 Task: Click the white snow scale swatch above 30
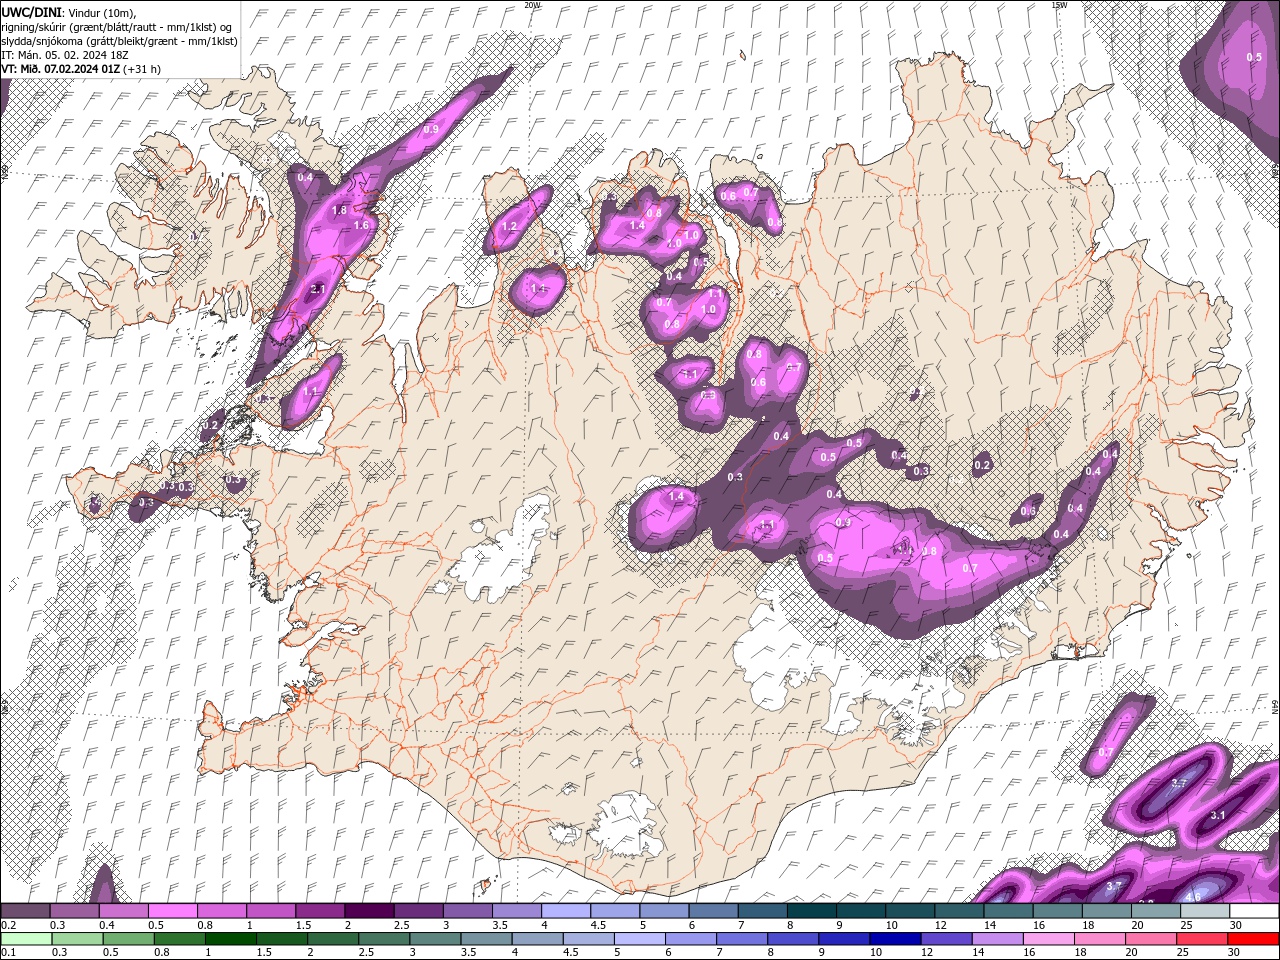1252,910
